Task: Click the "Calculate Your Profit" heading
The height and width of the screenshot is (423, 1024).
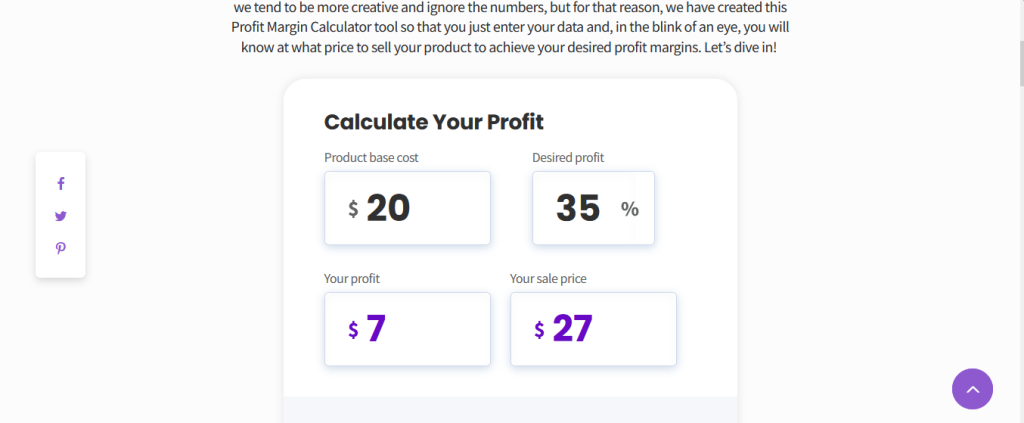Action: pyautogui.click(x=434, y=122)
